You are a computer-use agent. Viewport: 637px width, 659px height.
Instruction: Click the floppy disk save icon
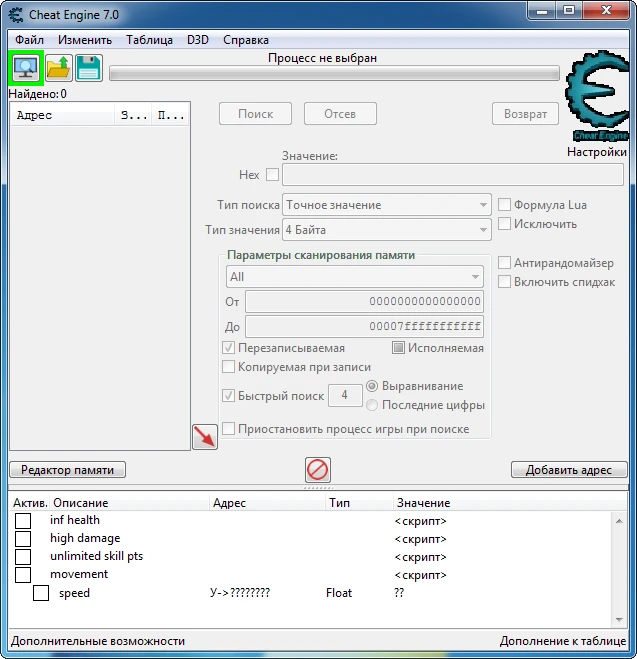pyautogui.click(x=89, y=68)
